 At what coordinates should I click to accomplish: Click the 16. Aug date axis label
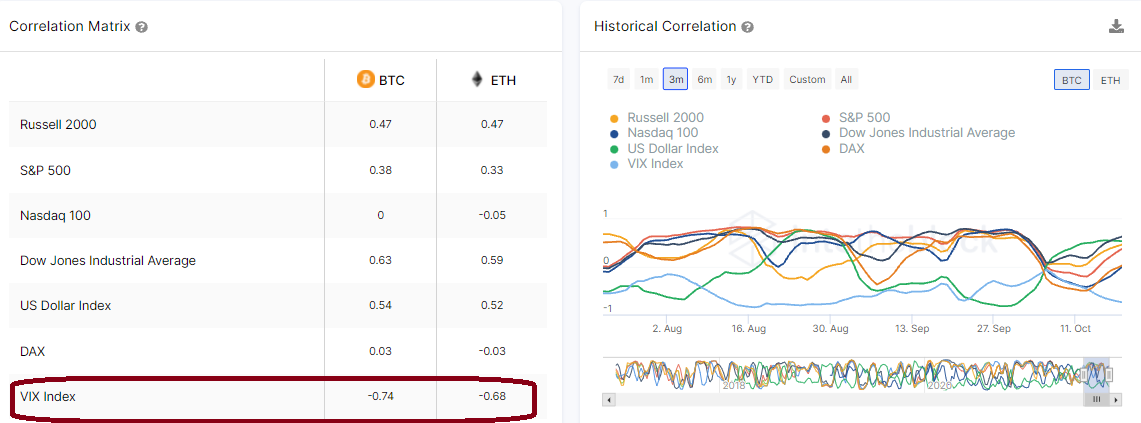(750, 328)
